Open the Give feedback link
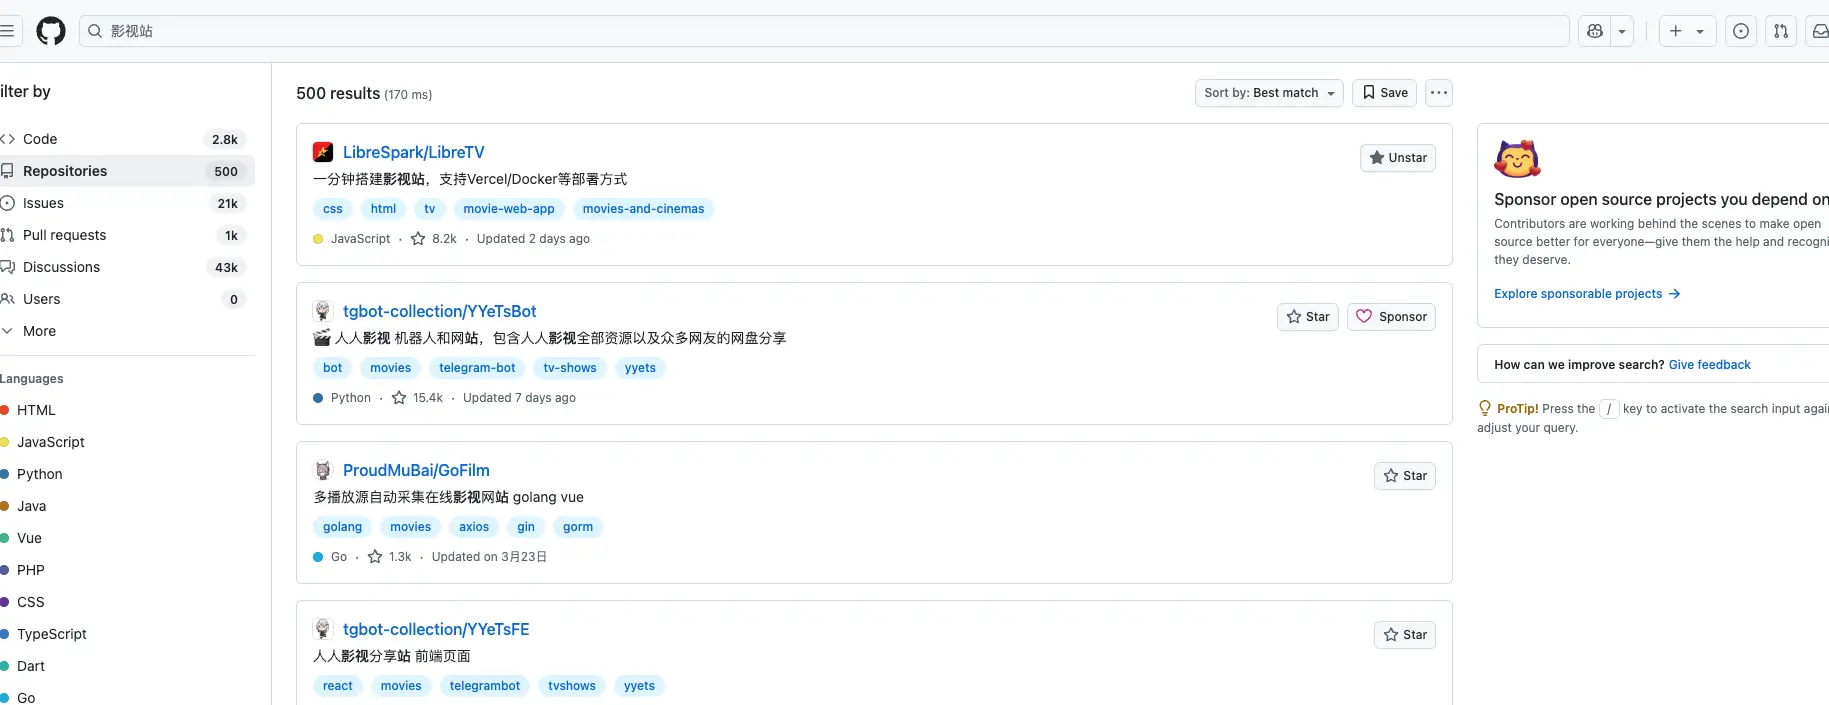The image size is (1829, 705). click(x=1710, y=365)
